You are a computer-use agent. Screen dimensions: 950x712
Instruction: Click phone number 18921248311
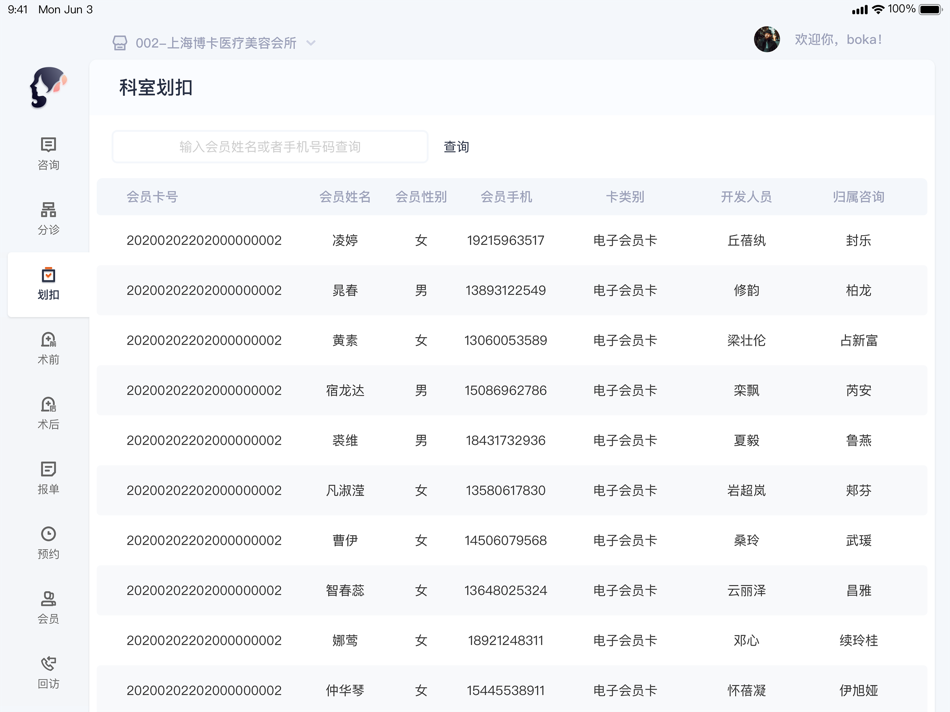coord(505,640)
